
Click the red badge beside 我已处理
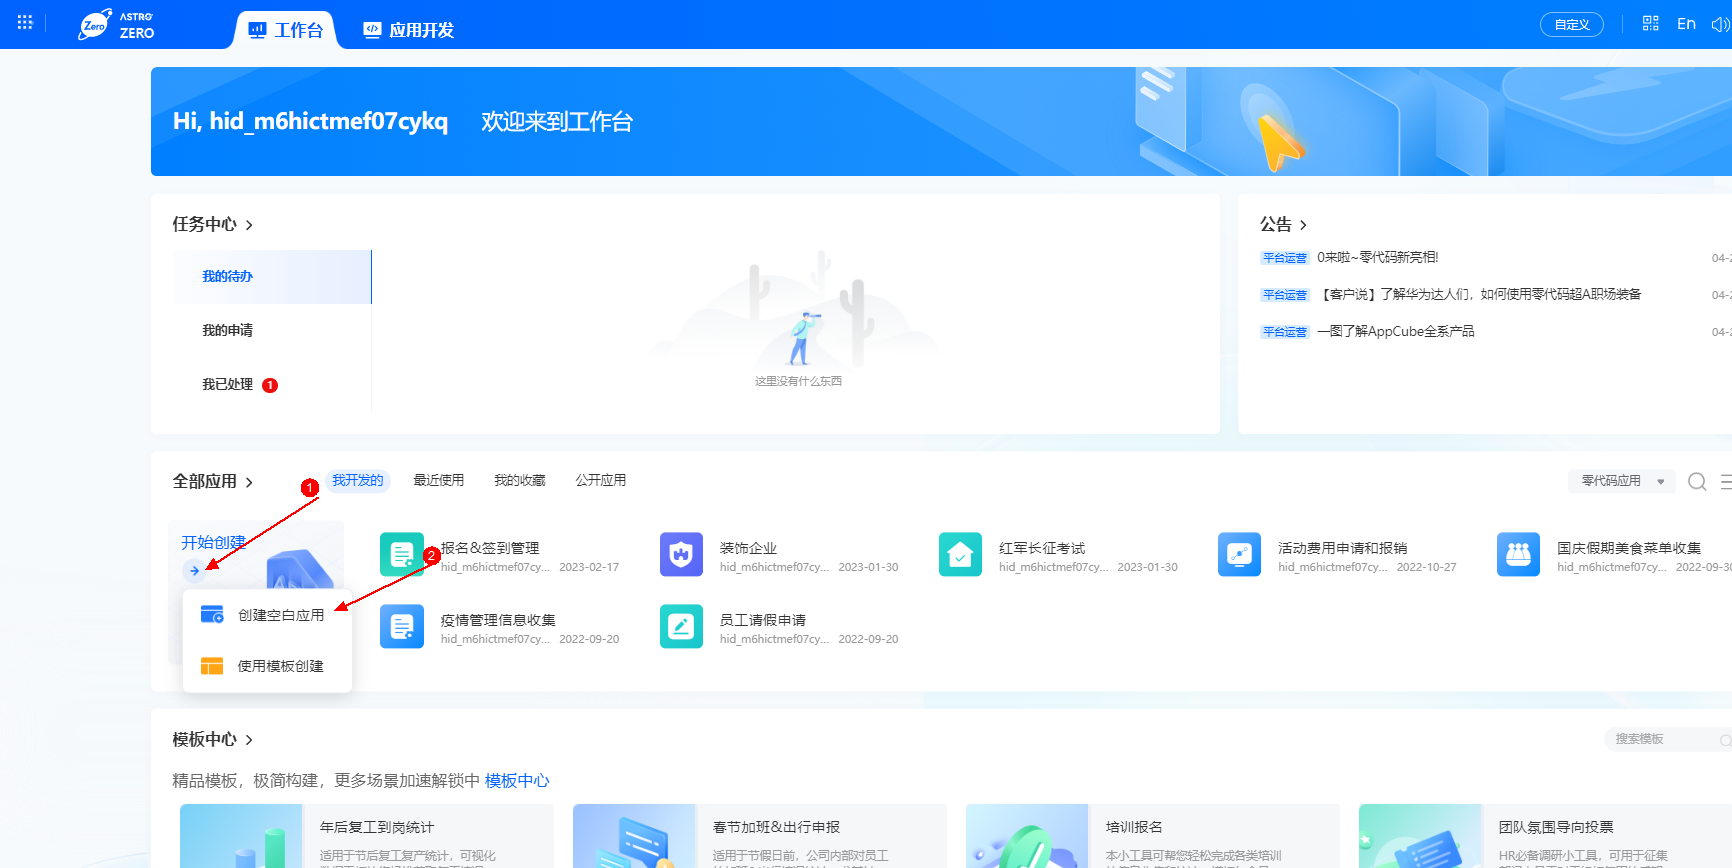270,385
